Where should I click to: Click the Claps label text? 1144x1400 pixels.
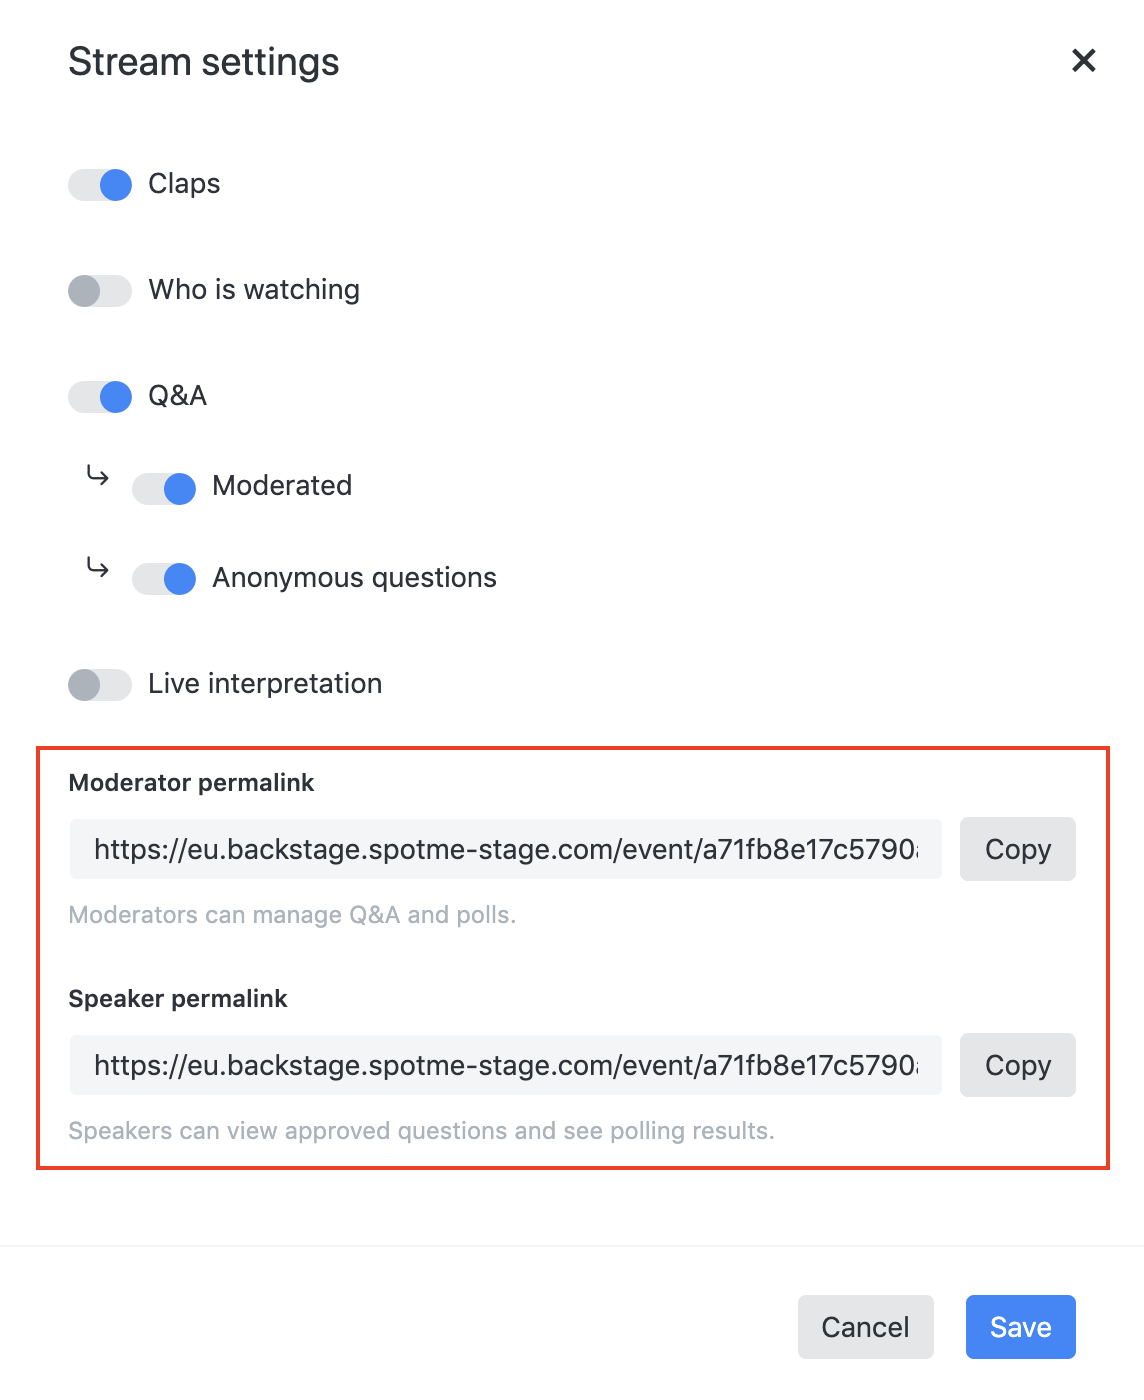click(184, 184)
